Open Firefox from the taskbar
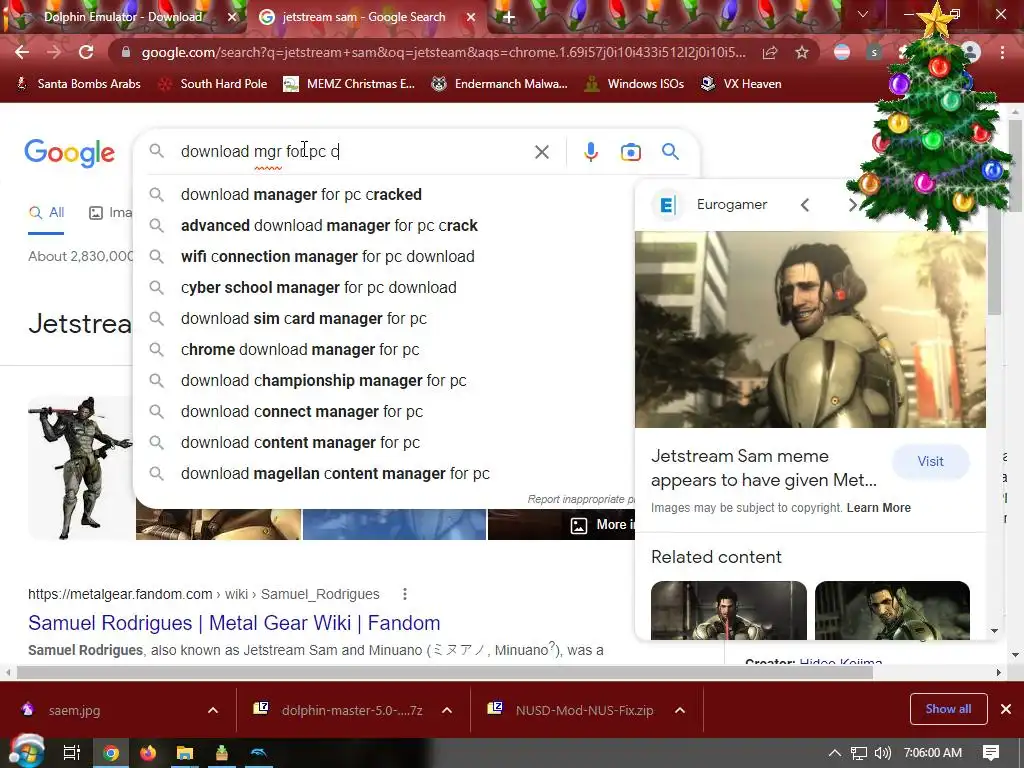Image resolution: width=1024 pixels, height=768 pixels. [148, 753]
